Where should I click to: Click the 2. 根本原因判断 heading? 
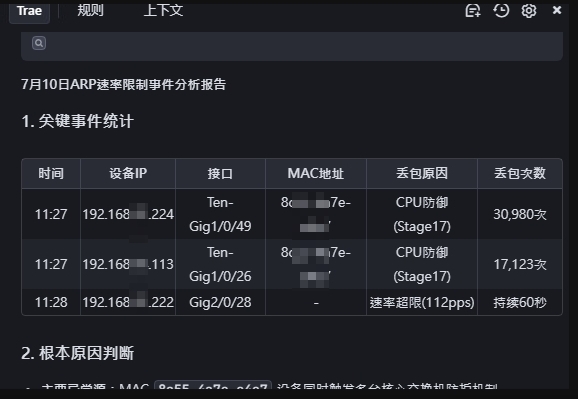tap(77, 353)
